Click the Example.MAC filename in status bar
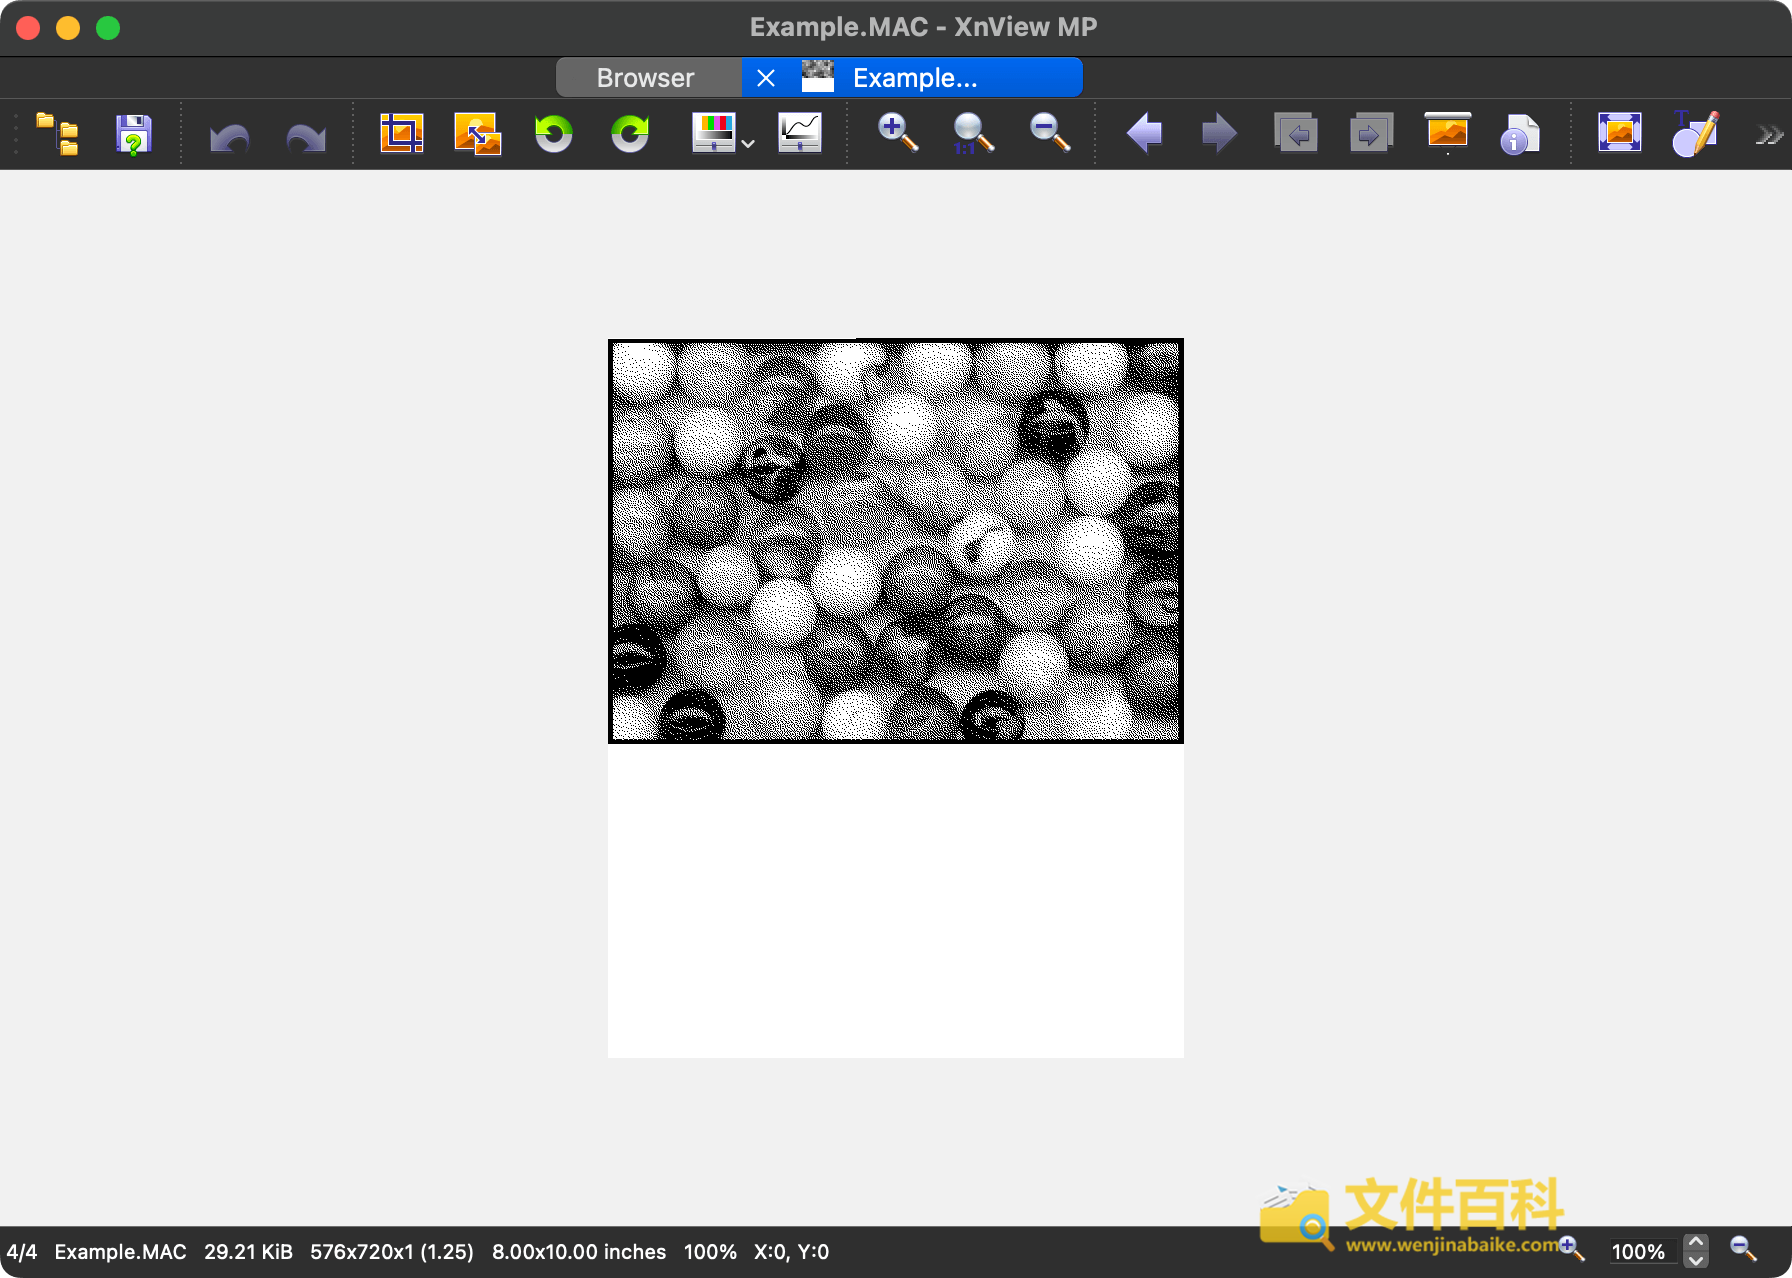 pos(120,1252)
